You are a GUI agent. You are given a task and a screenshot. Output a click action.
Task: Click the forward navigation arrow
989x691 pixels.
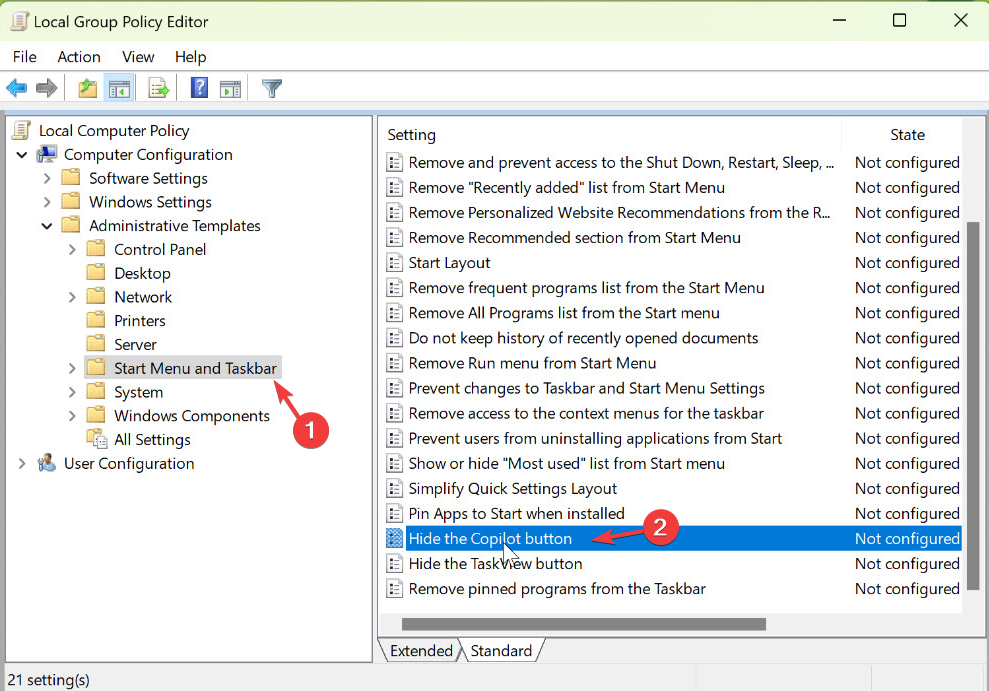46,88
